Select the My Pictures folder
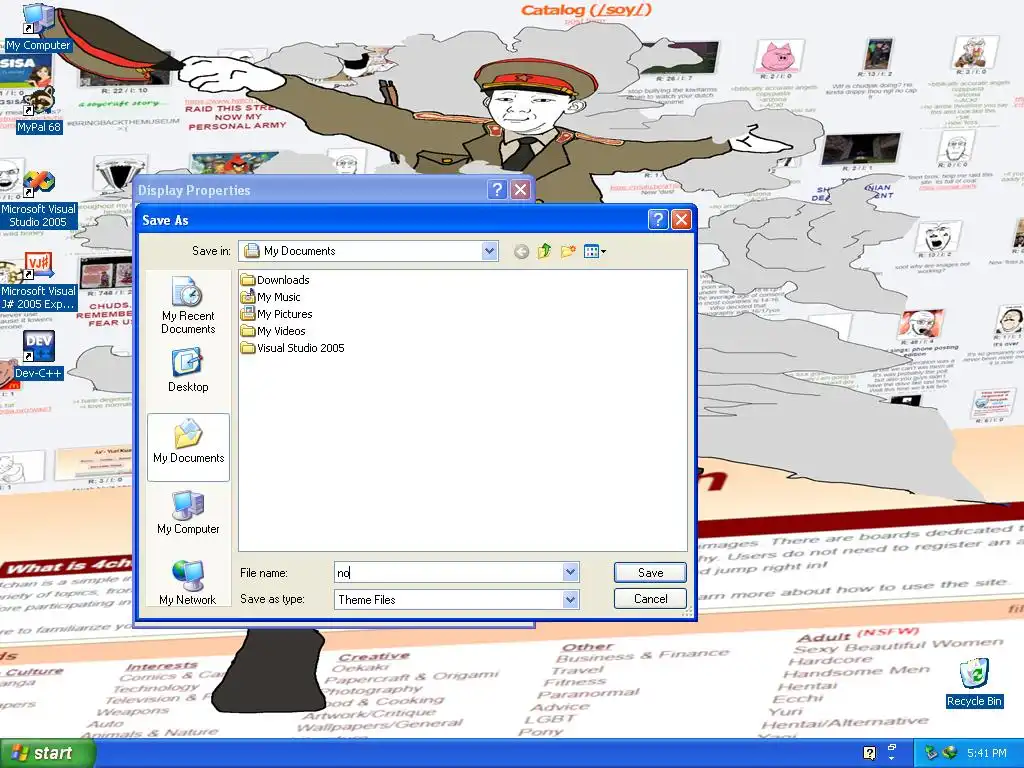The width and height of the screenshot is (1024, 768). pos(276,314)
